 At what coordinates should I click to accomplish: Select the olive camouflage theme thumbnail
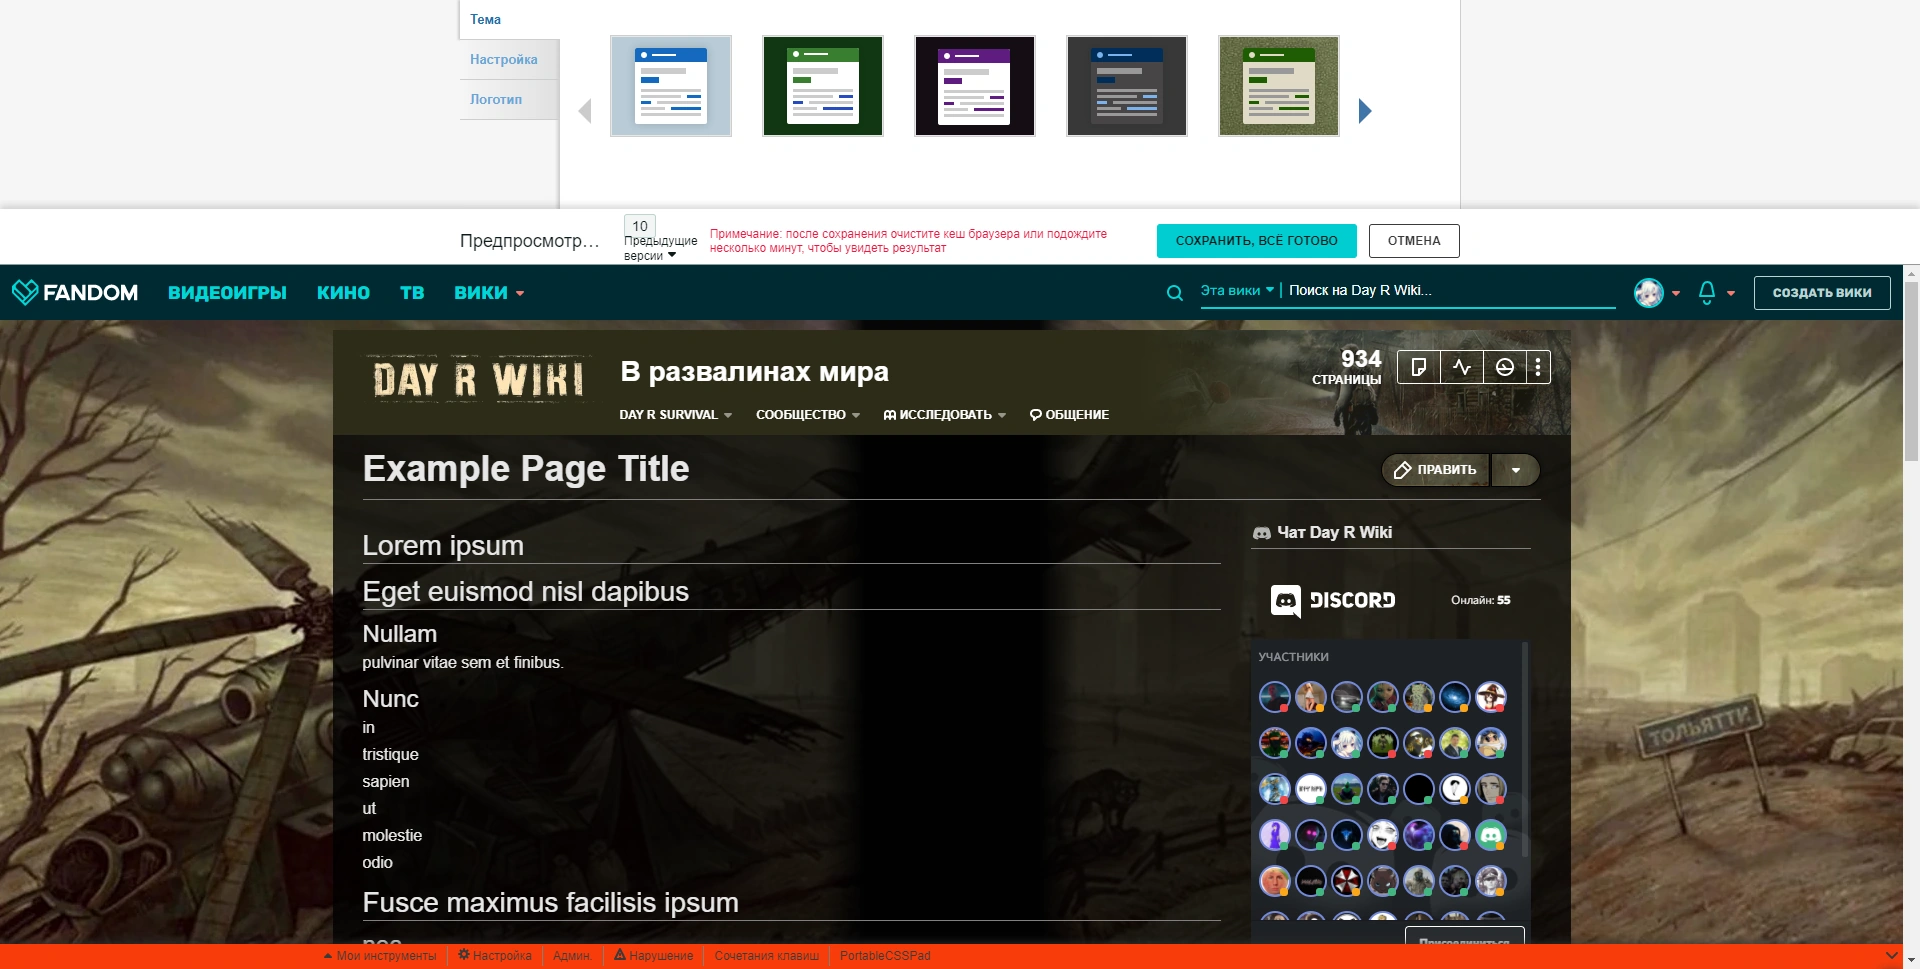pos(1279,86)
